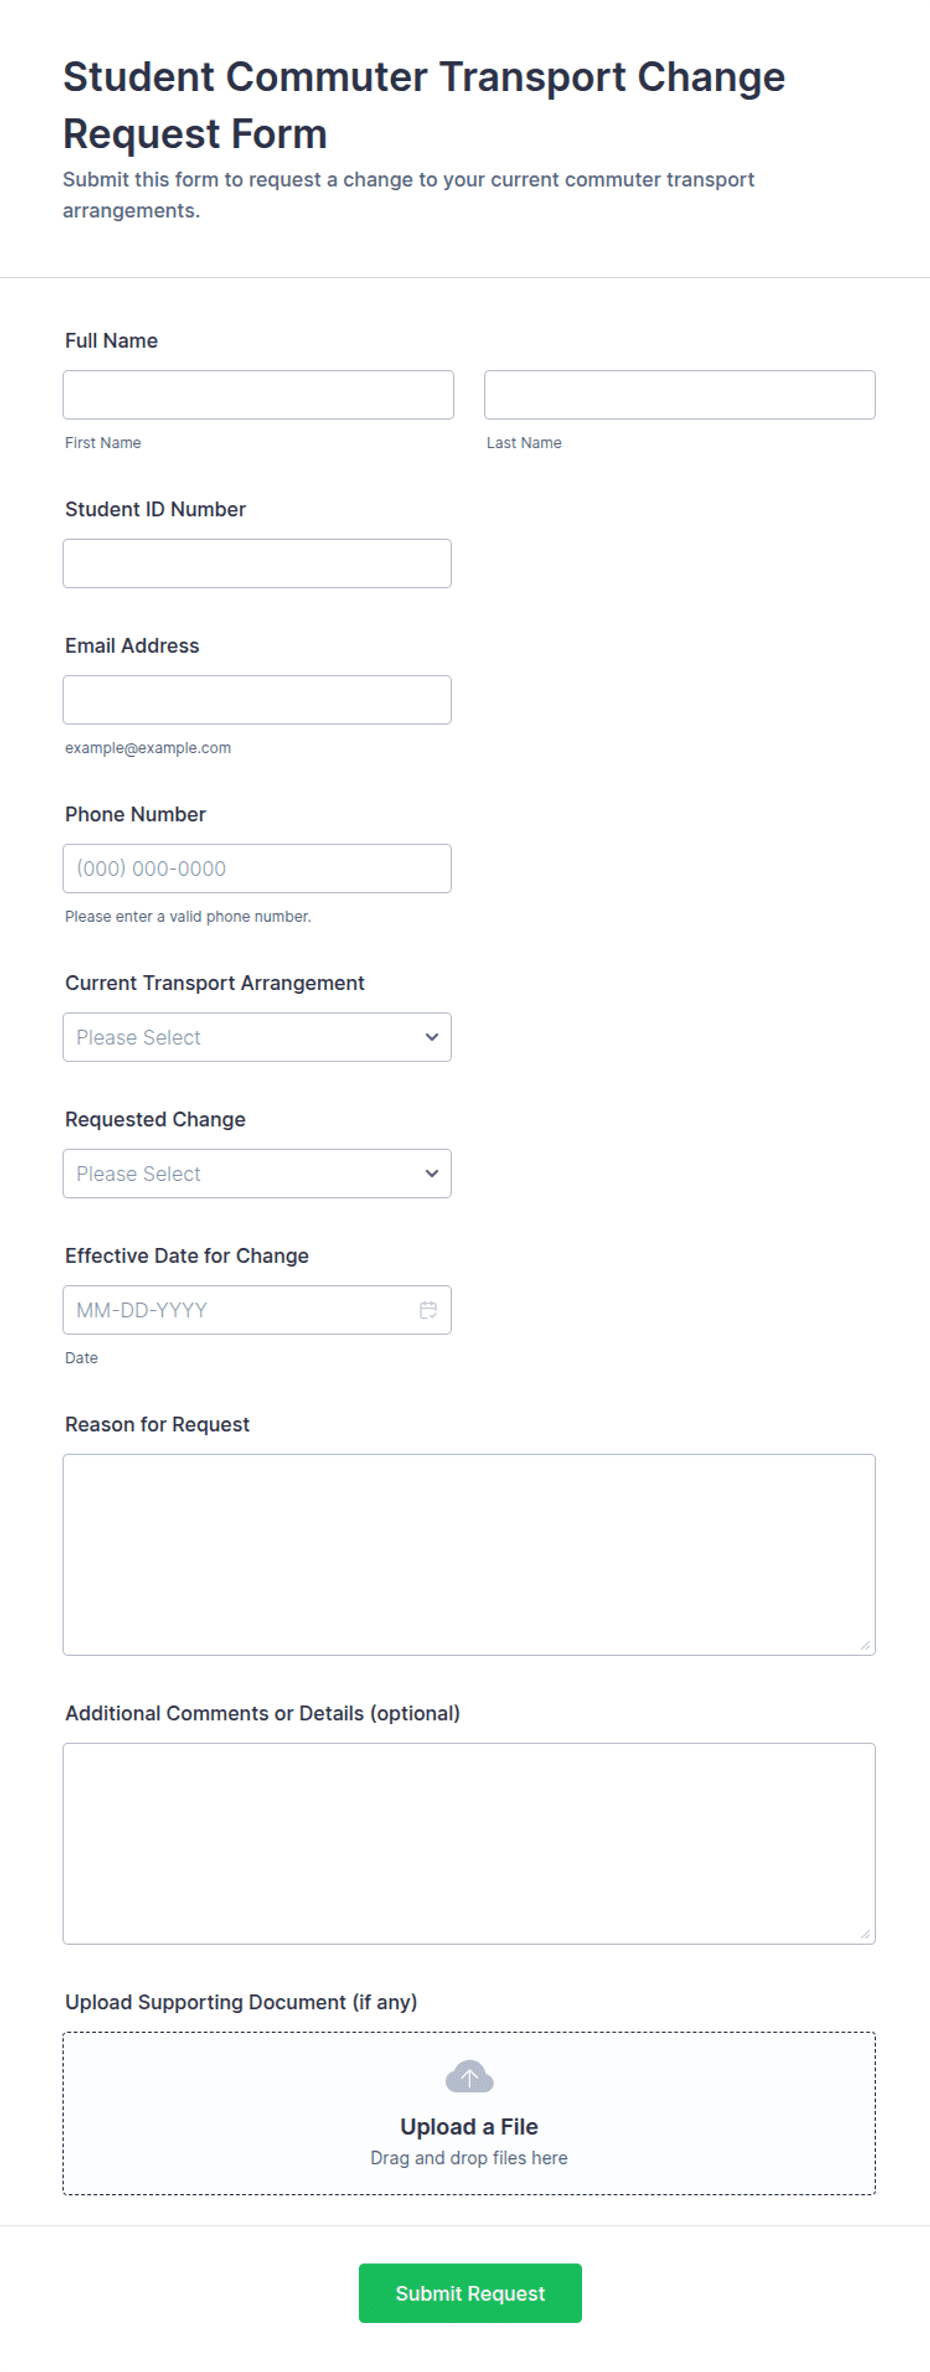Focus the Student ID Number field
This screenshot has width=930, height=2372.
(257, 563)
